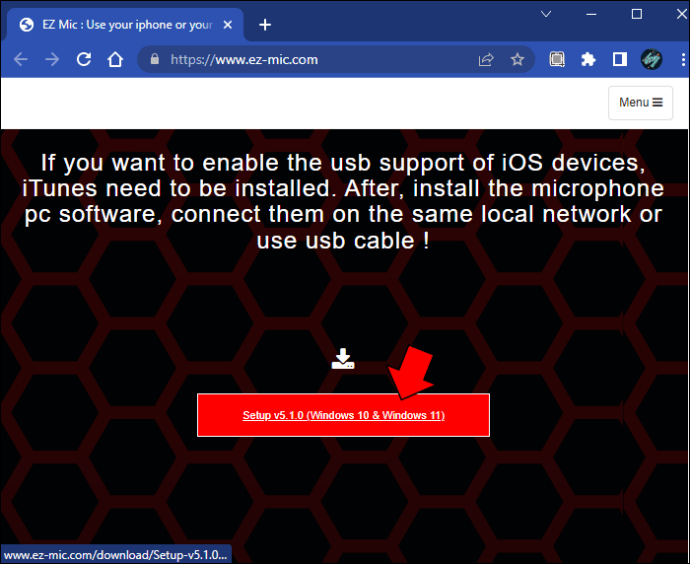Toggle the browser side panel
The height and width of the screenshot is (564, 690).
tap(620, 59)
